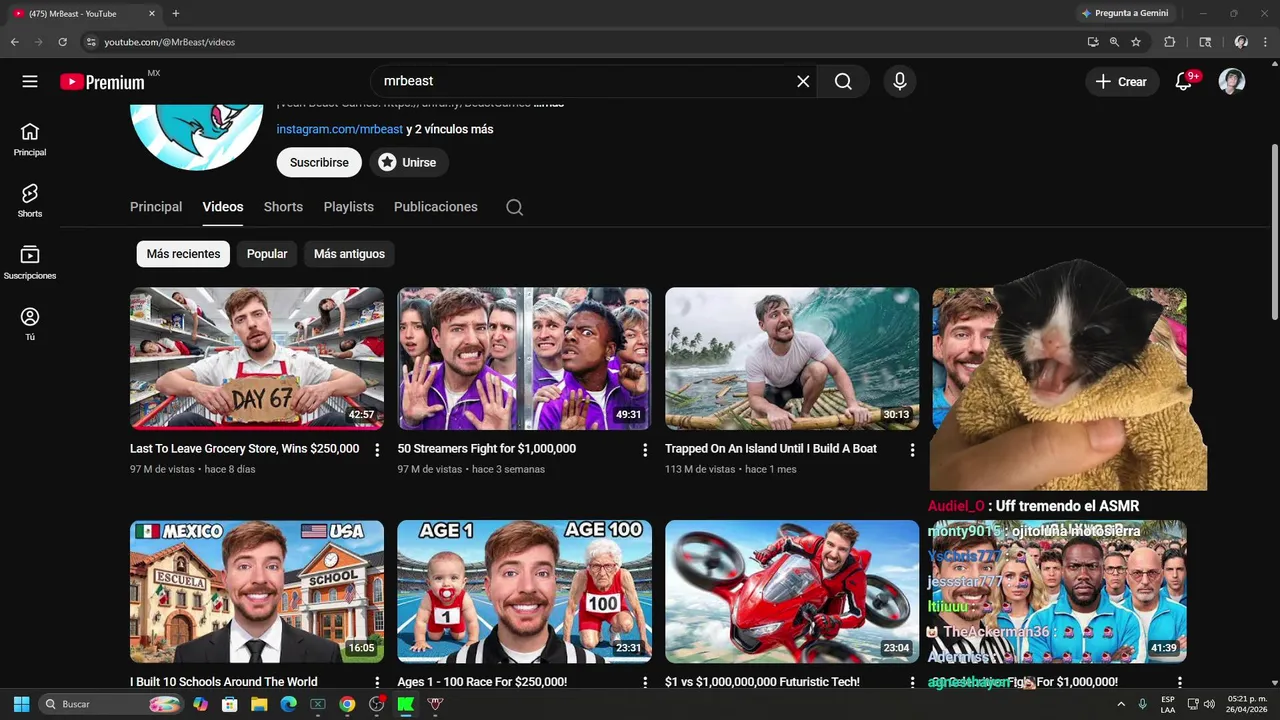This screenshot has height=720, width=1280.
Task: Open YouTube account avatar menu
Action: coord(1232,82)
